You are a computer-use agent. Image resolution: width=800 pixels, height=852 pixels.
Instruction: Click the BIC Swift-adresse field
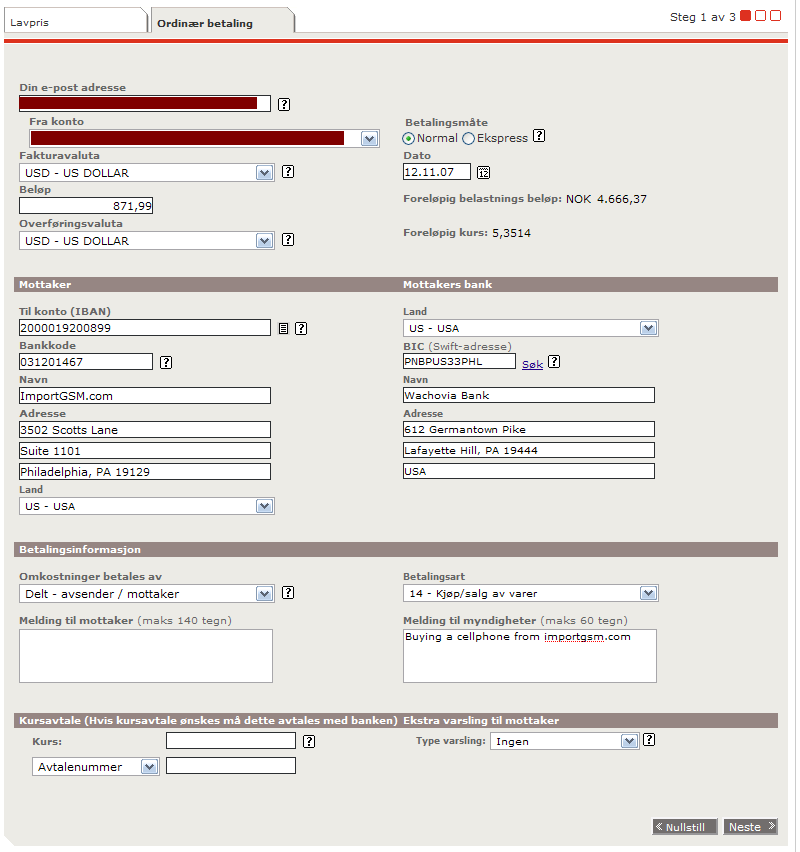[459, 361]
